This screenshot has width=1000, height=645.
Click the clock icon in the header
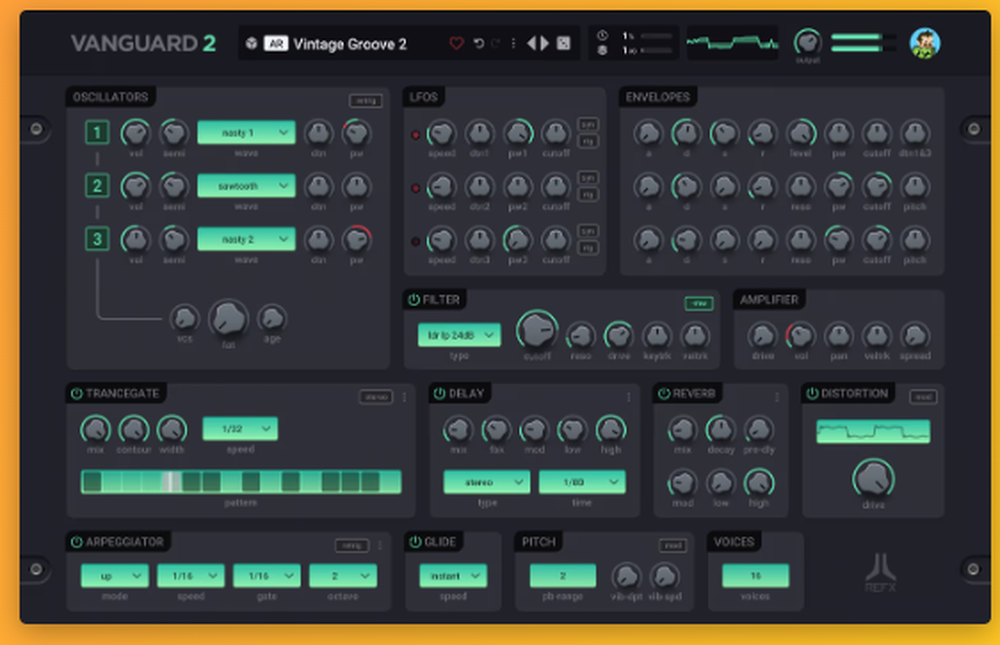click(x=602, y=36)
